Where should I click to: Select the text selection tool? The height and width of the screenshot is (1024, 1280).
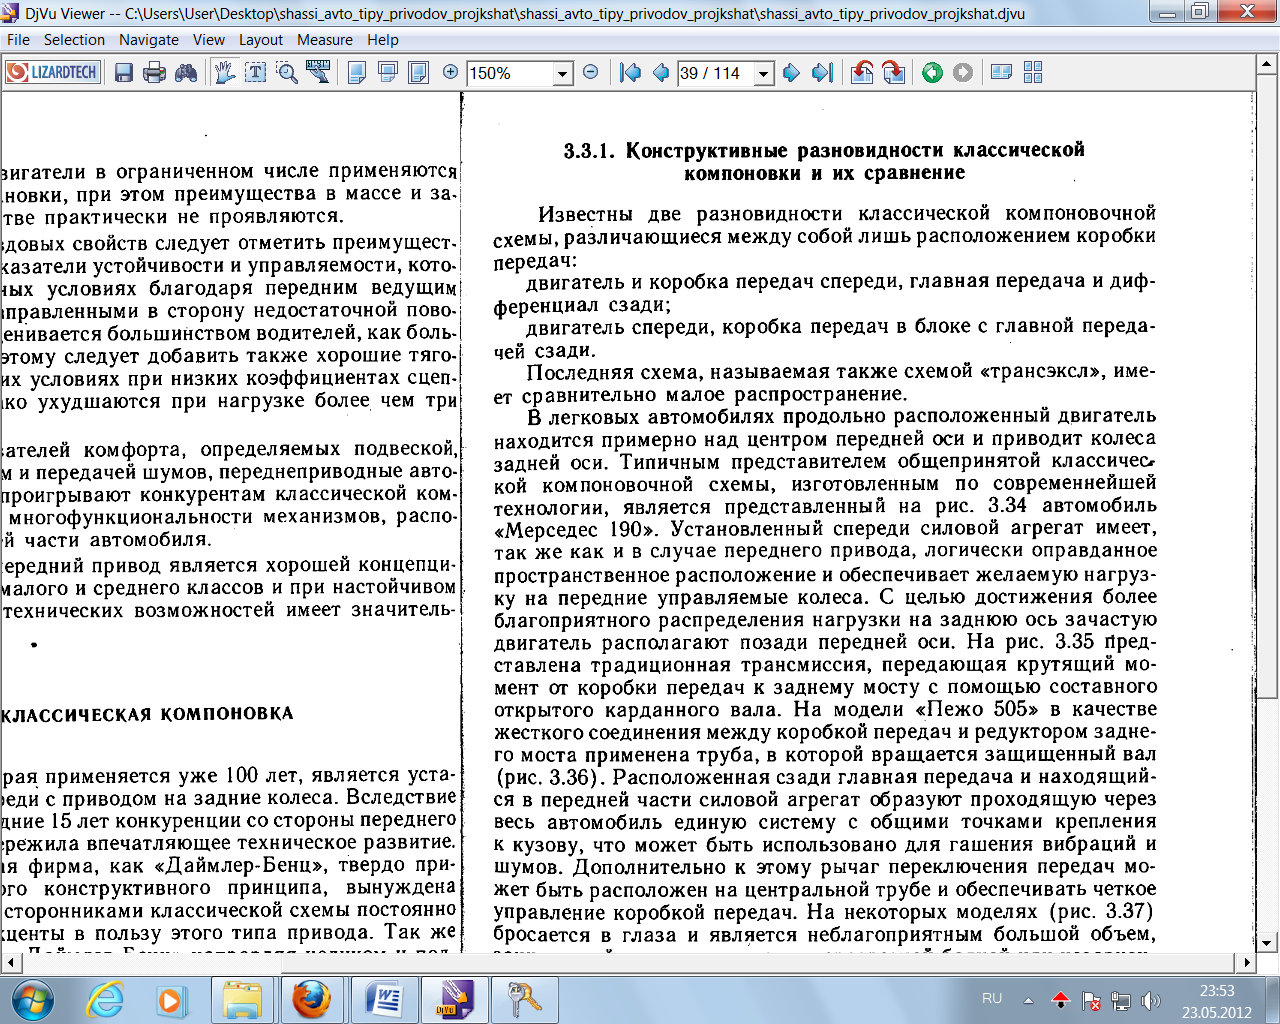pos(256,73)
